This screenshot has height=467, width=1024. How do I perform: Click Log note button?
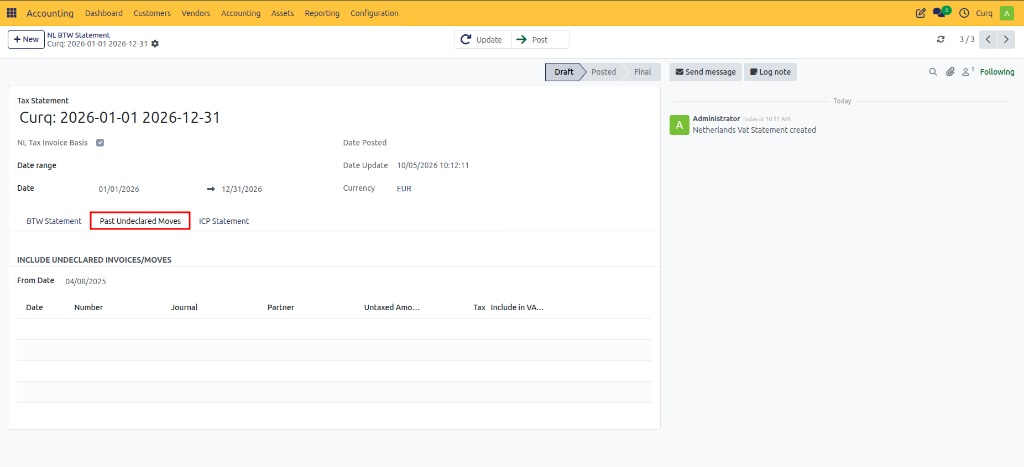(x=771, y=72)
